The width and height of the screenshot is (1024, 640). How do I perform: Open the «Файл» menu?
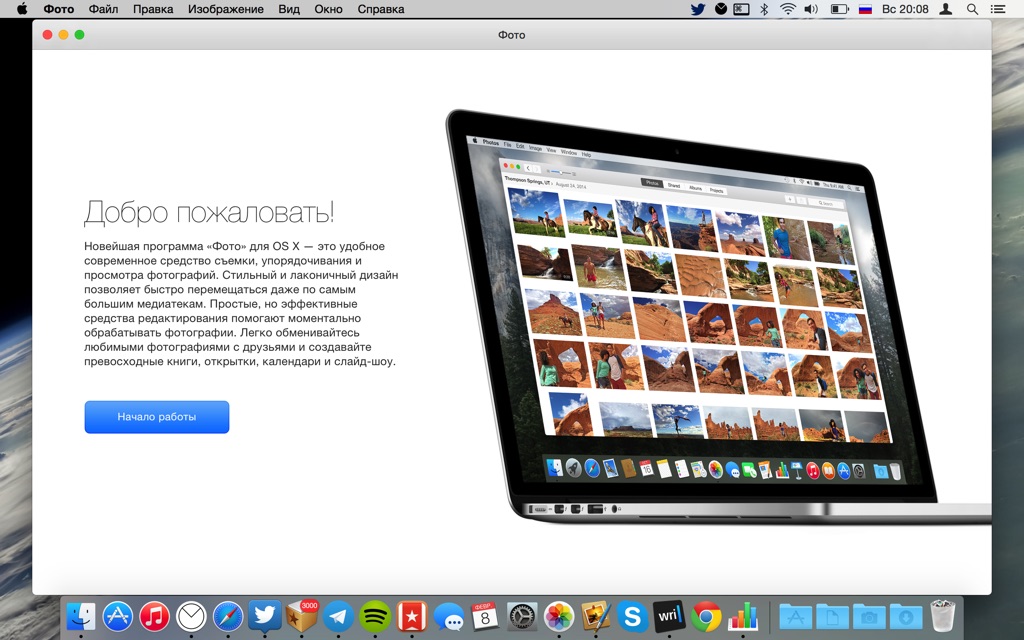(103, 9)
